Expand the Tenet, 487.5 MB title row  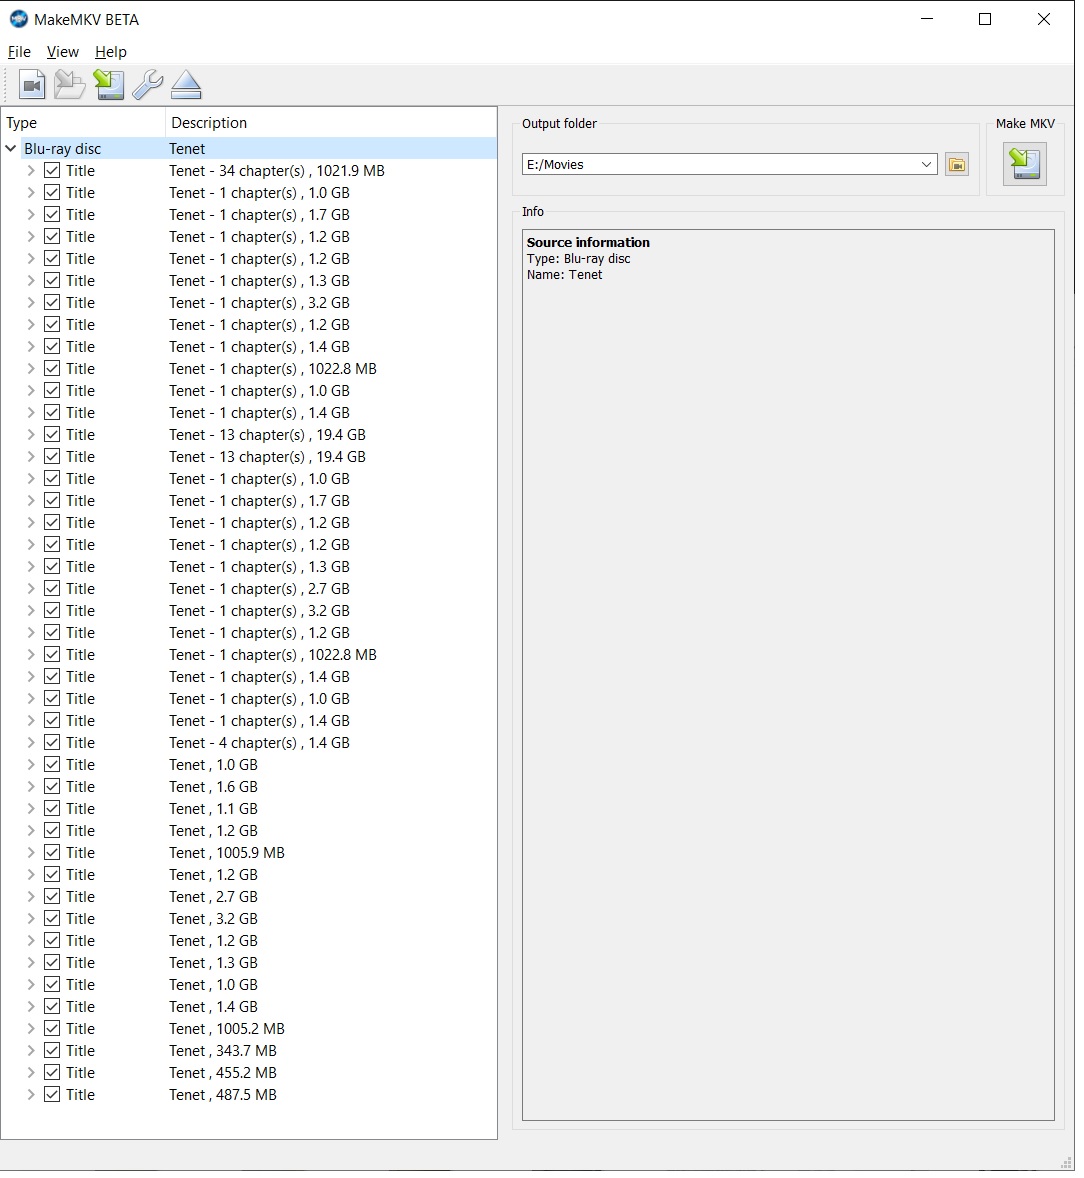(31, 1095)
